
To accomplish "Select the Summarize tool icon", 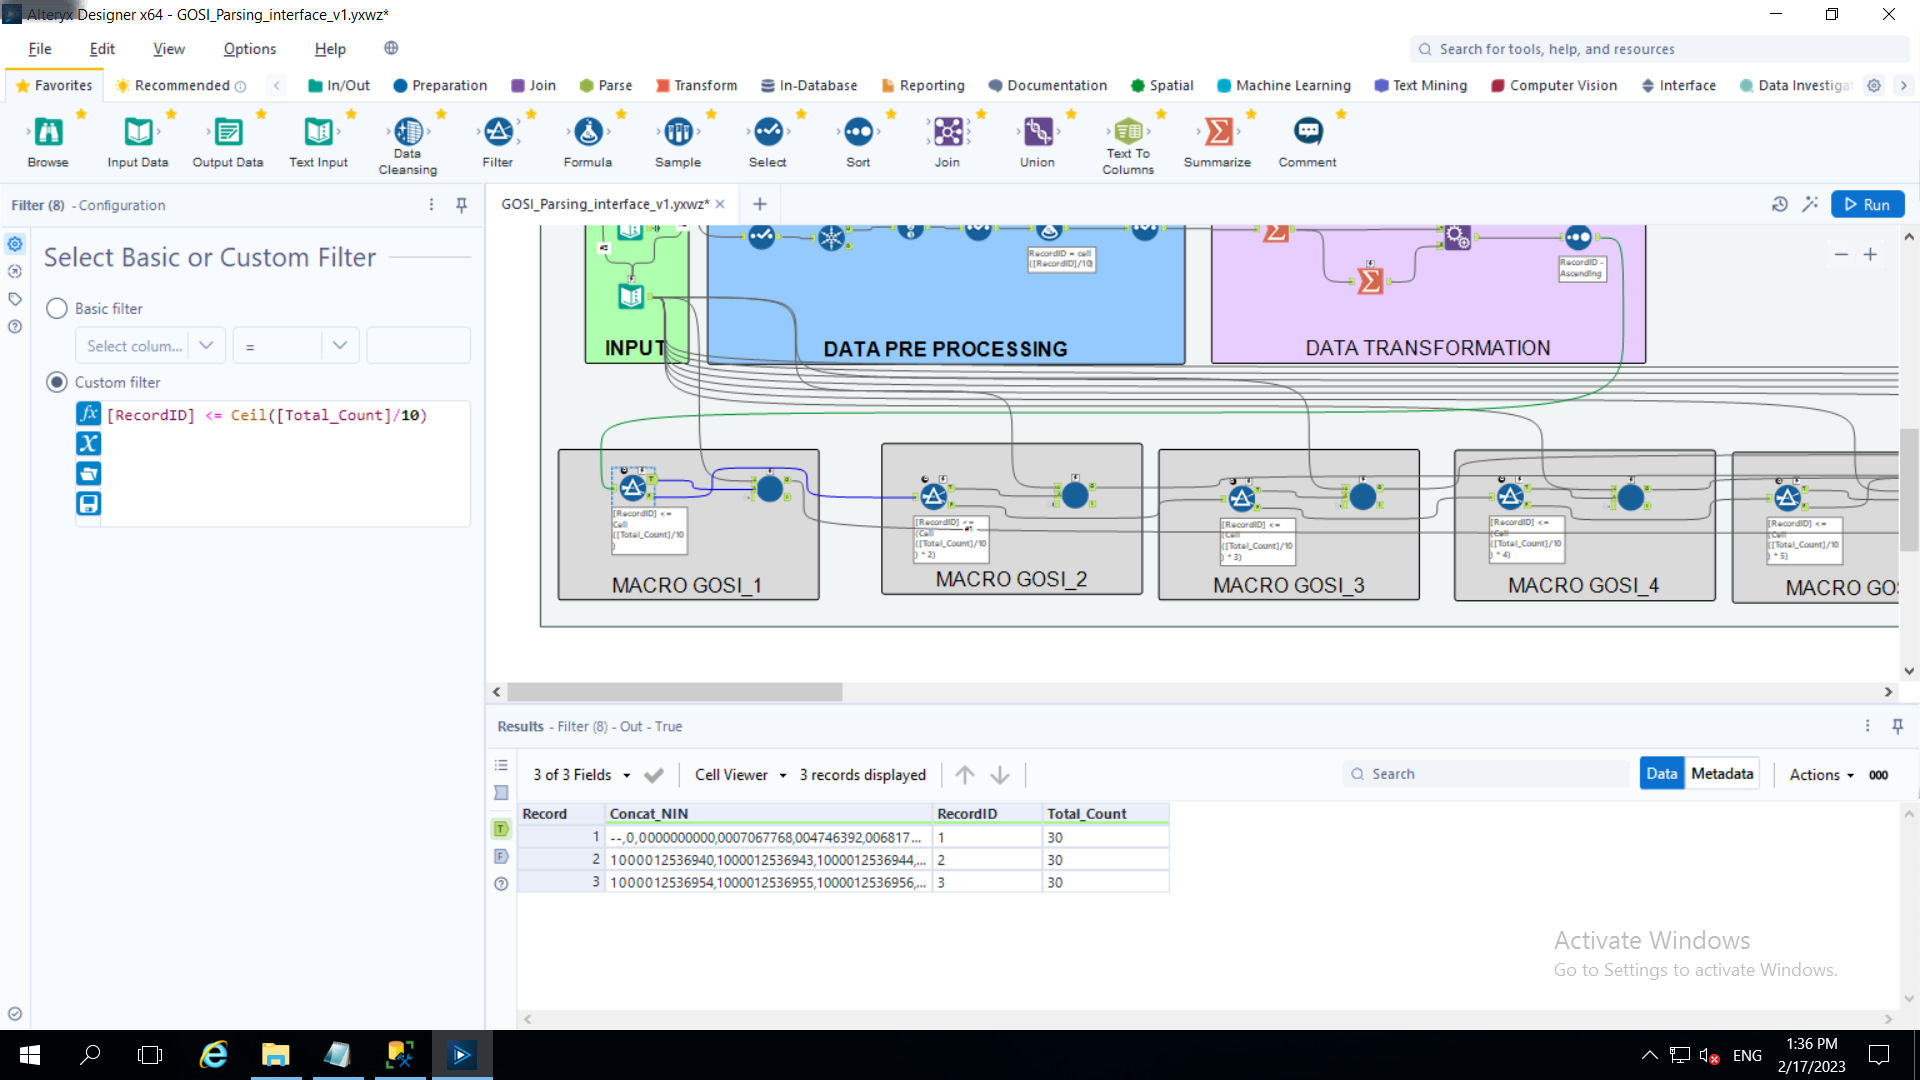I will click(x=1217, y=131).
